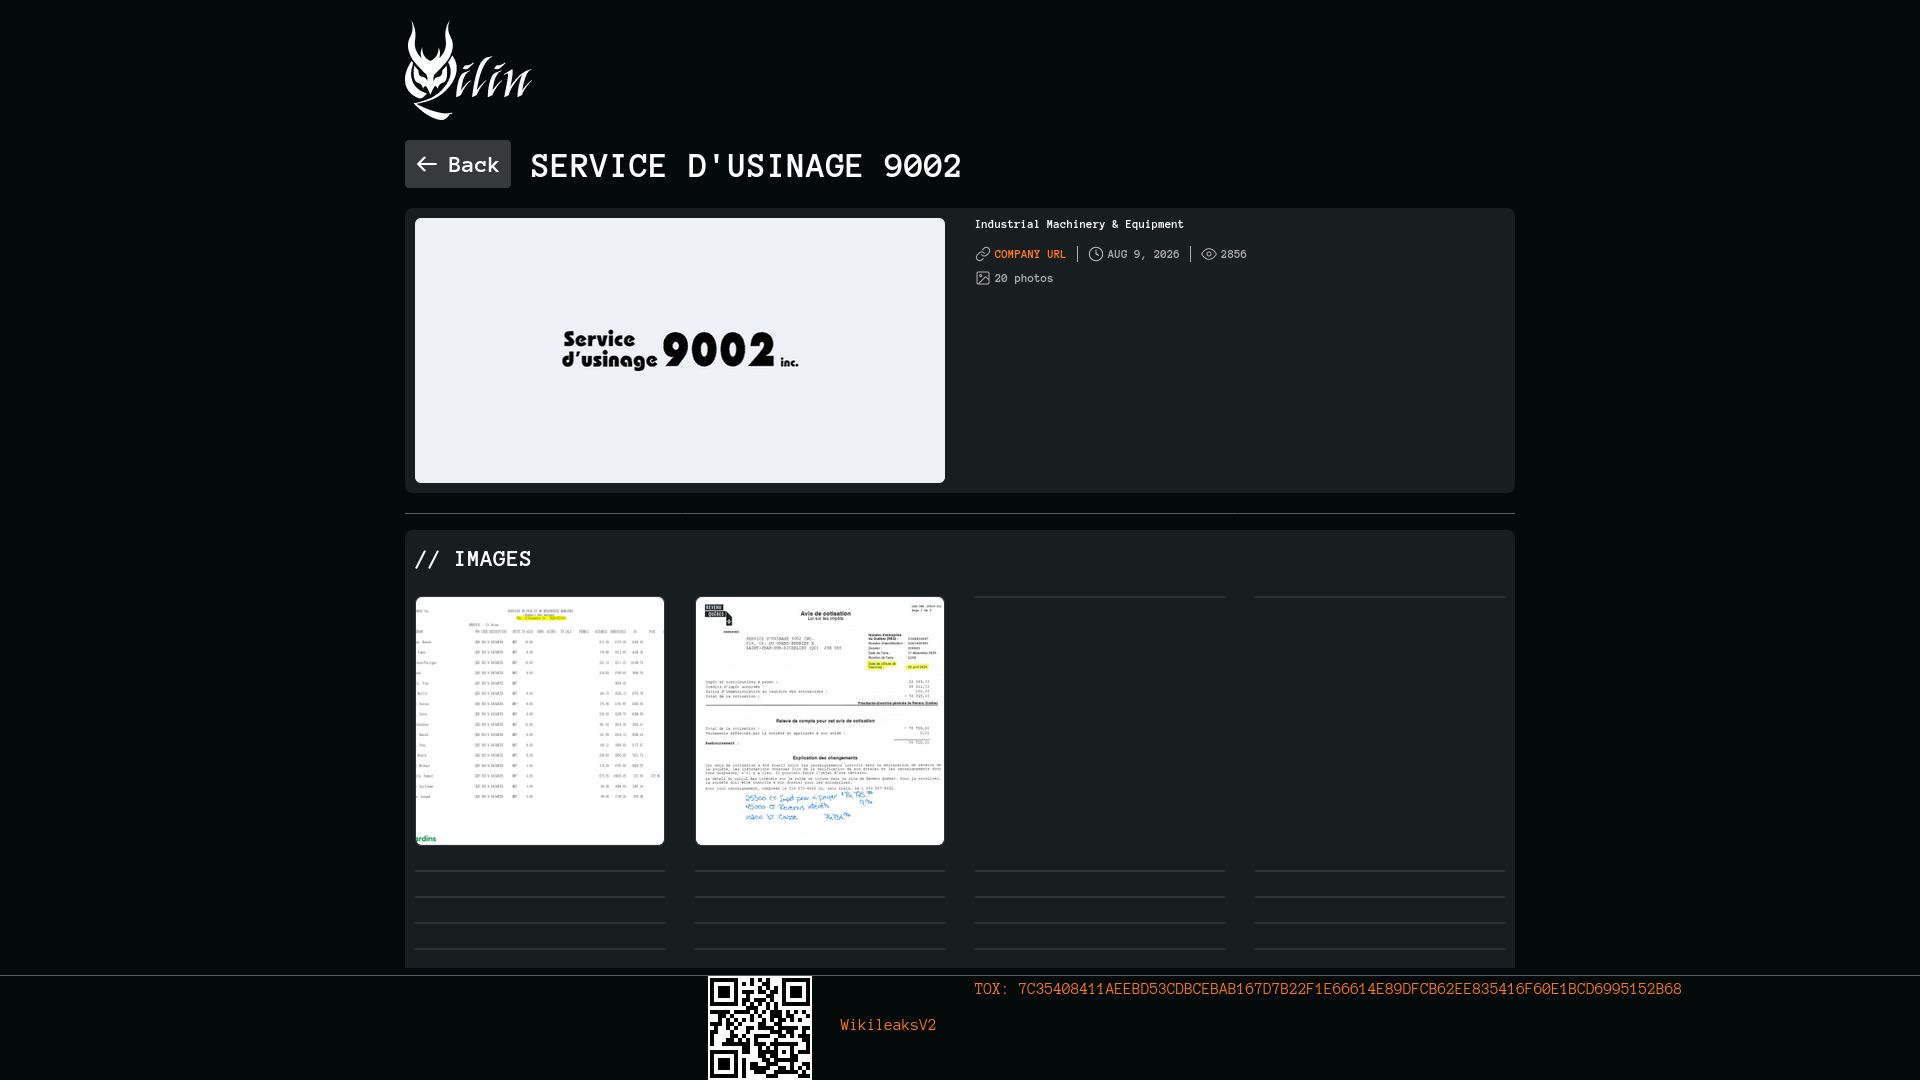Click the AUG 9, 2026 date text
The image size is (1920, 1080).
[x=1143, y=254]
